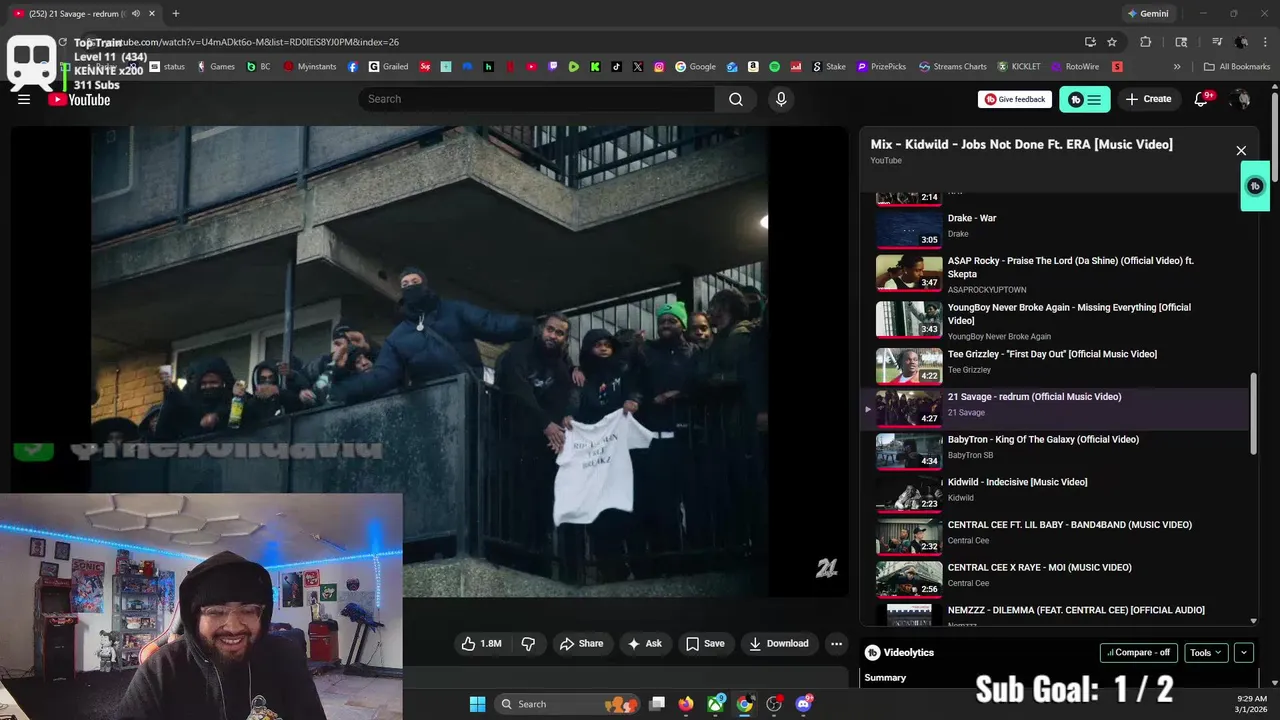Play Central Cee BAND4BAND from playlist
Screen dimensions: 1280x720
coord(1057,536)
